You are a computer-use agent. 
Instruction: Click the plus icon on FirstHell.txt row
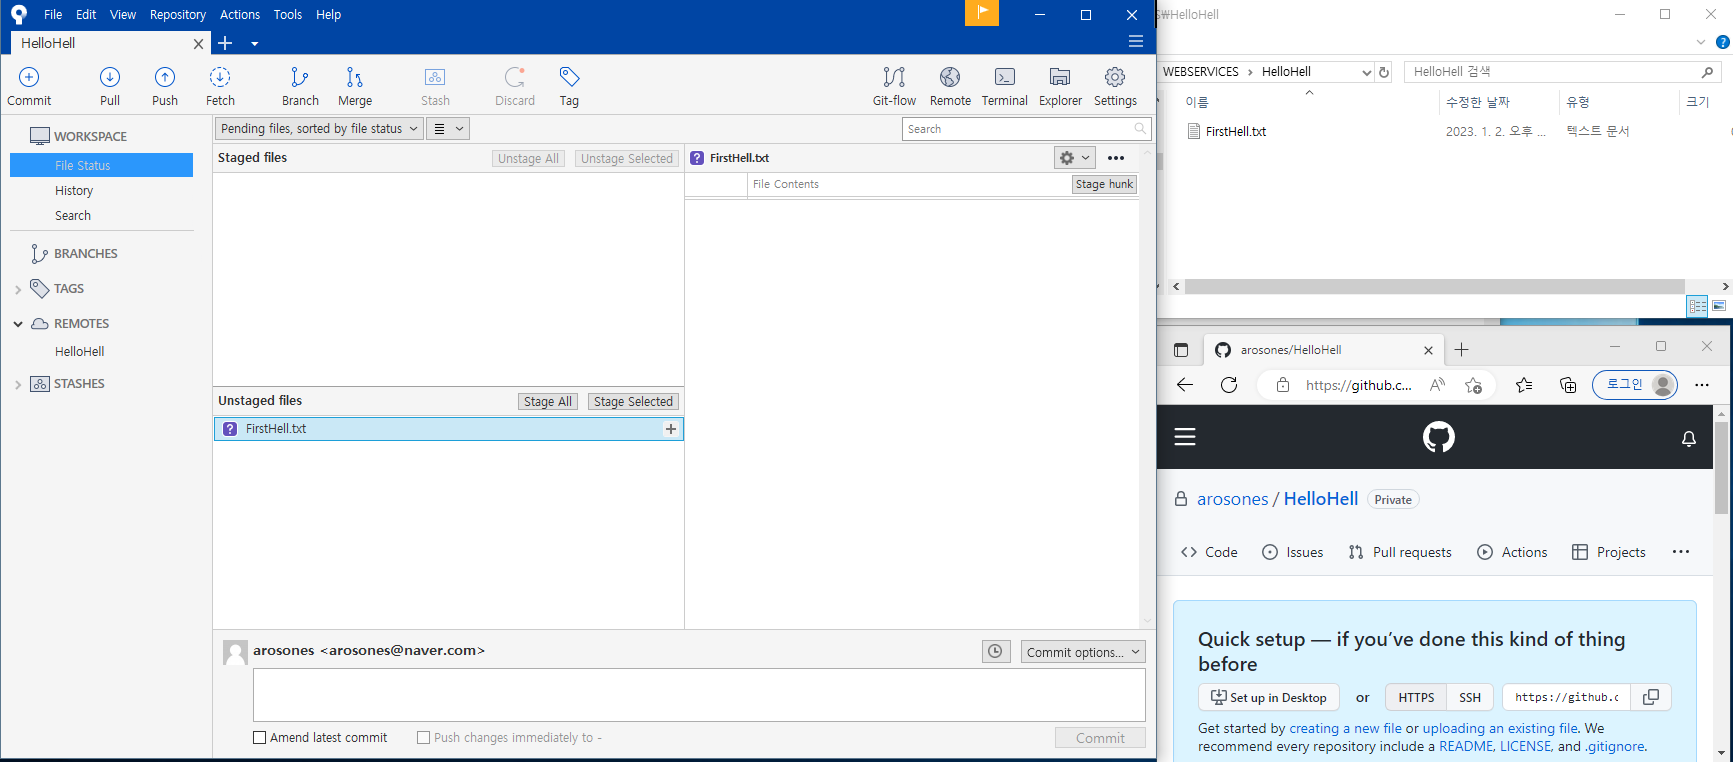pyautogui.click(x=671, y=429)
